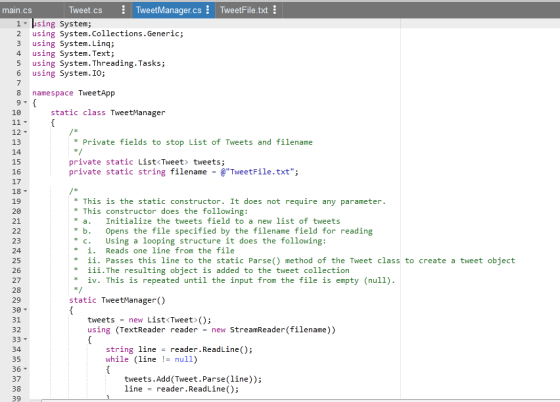Click comment 'Reads one line from the file'
The height and width of the screenshot is (402, 560).
coord(170,251)
